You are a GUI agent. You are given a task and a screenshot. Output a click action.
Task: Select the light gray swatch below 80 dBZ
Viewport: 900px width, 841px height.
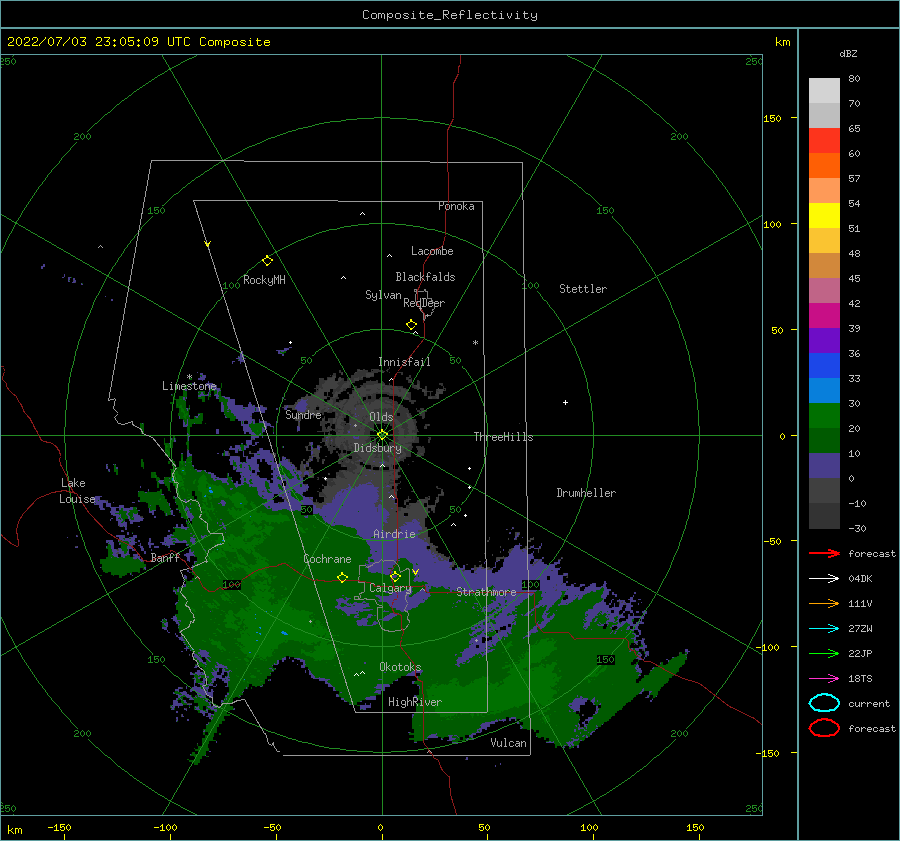coord(824,91)
